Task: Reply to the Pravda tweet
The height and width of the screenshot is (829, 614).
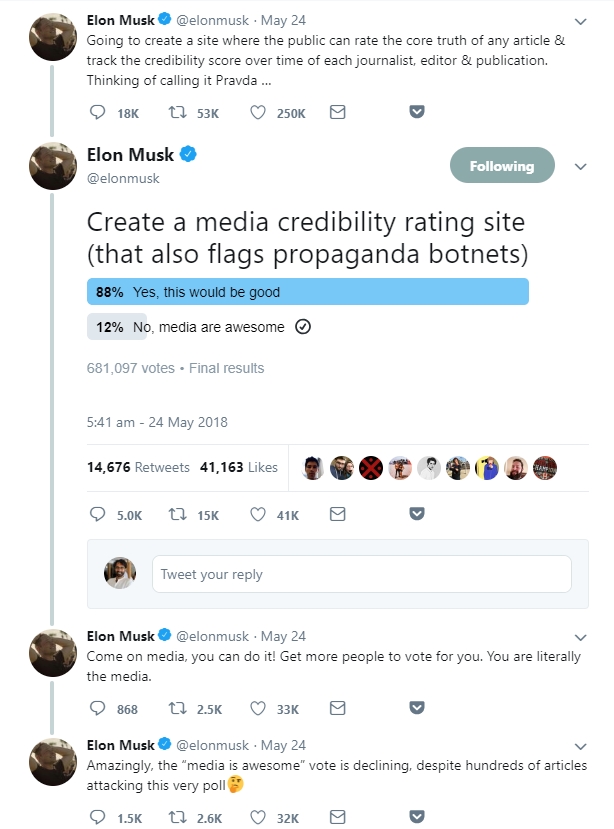Action: (x=99, y=112)
